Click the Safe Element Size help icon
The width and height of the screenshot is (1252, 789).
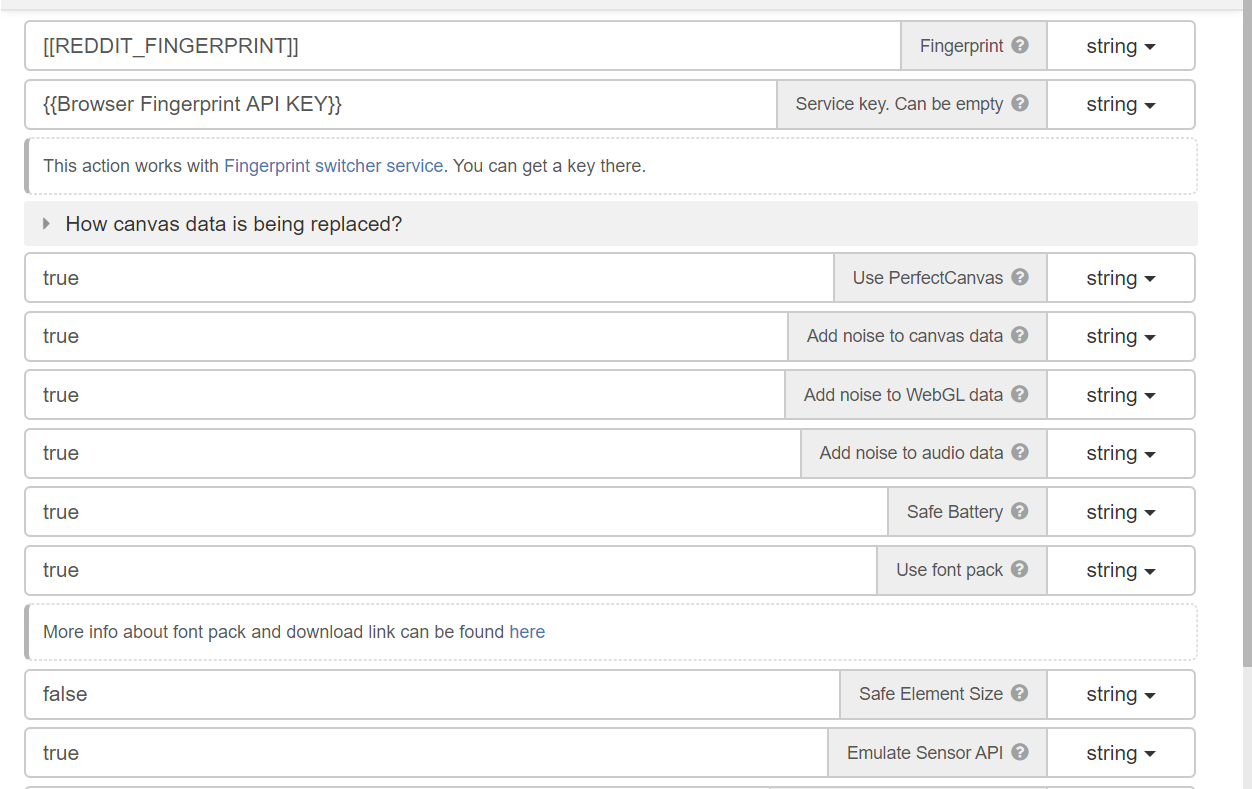(1020, 693)
